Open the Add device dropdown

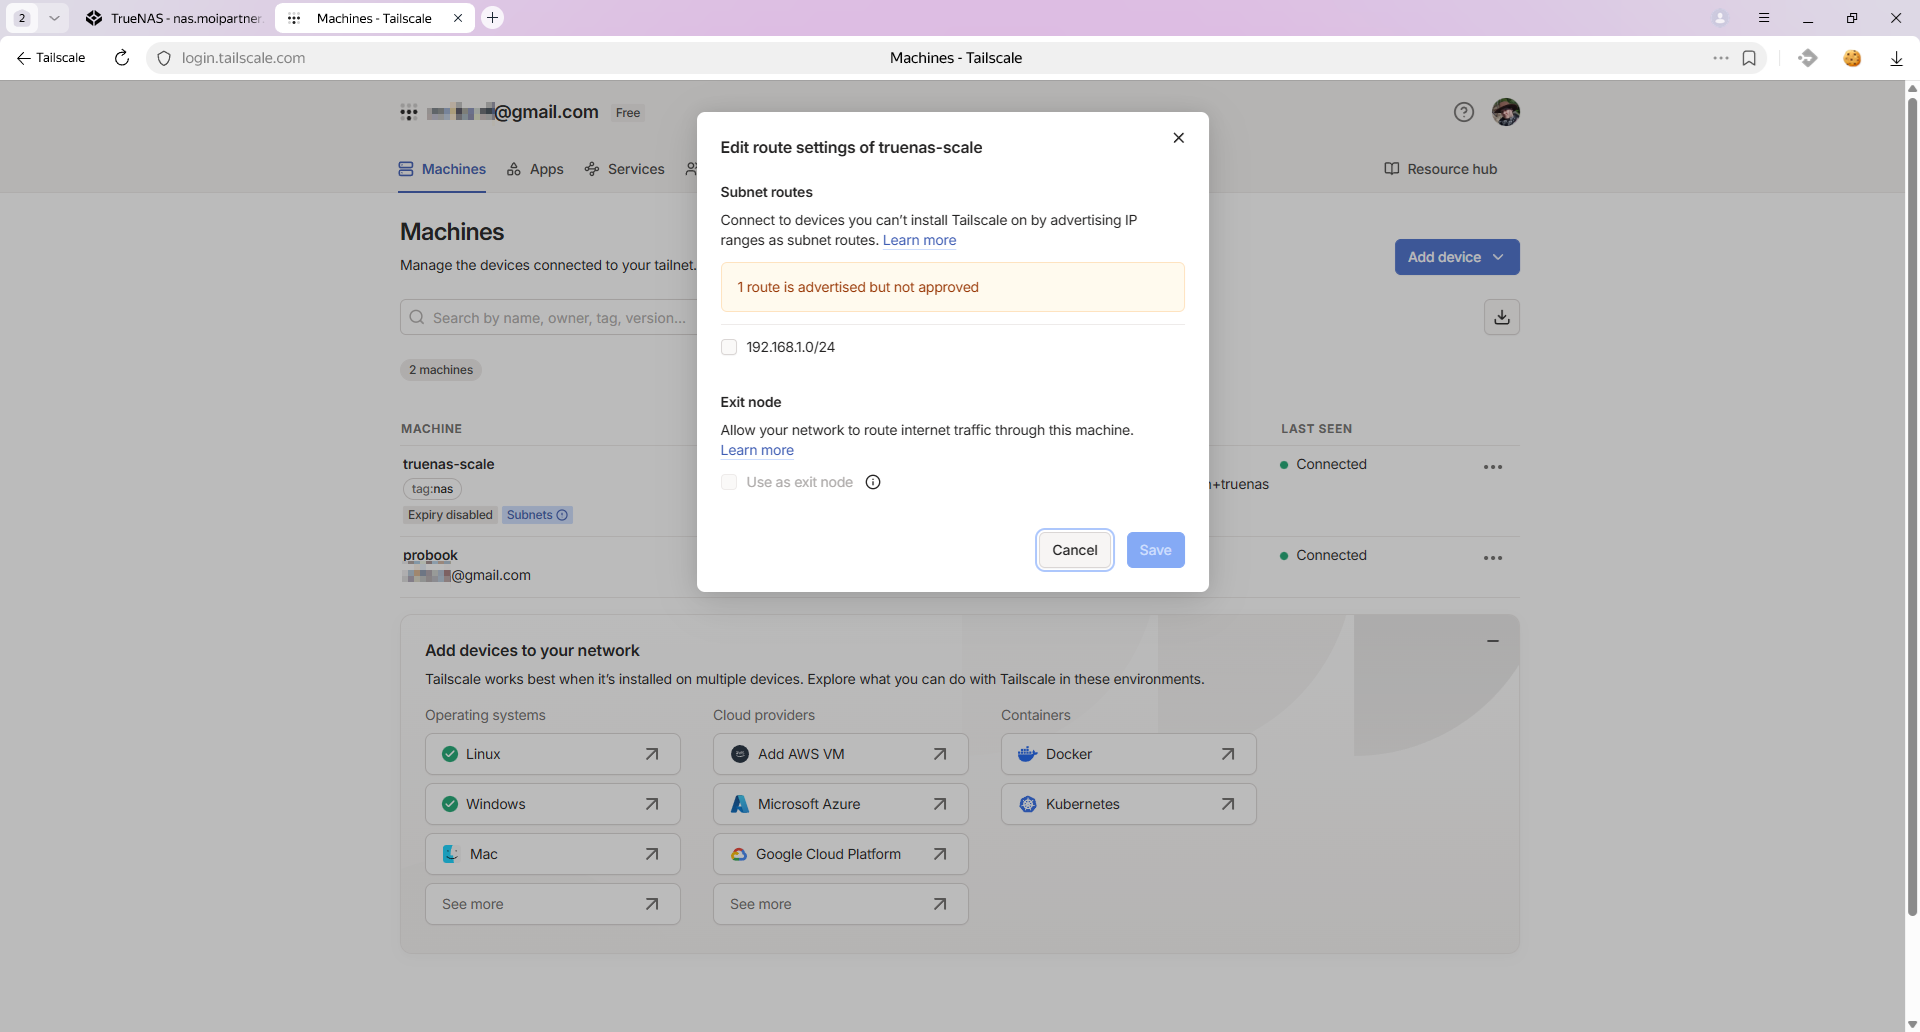coord(1456,257)
